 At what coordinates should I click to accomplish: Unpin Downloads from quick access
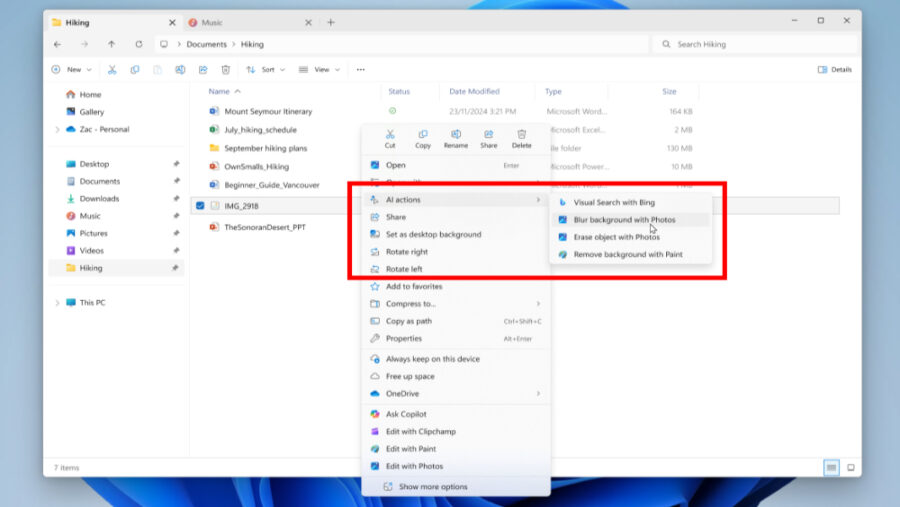click(x=176, y=199)
